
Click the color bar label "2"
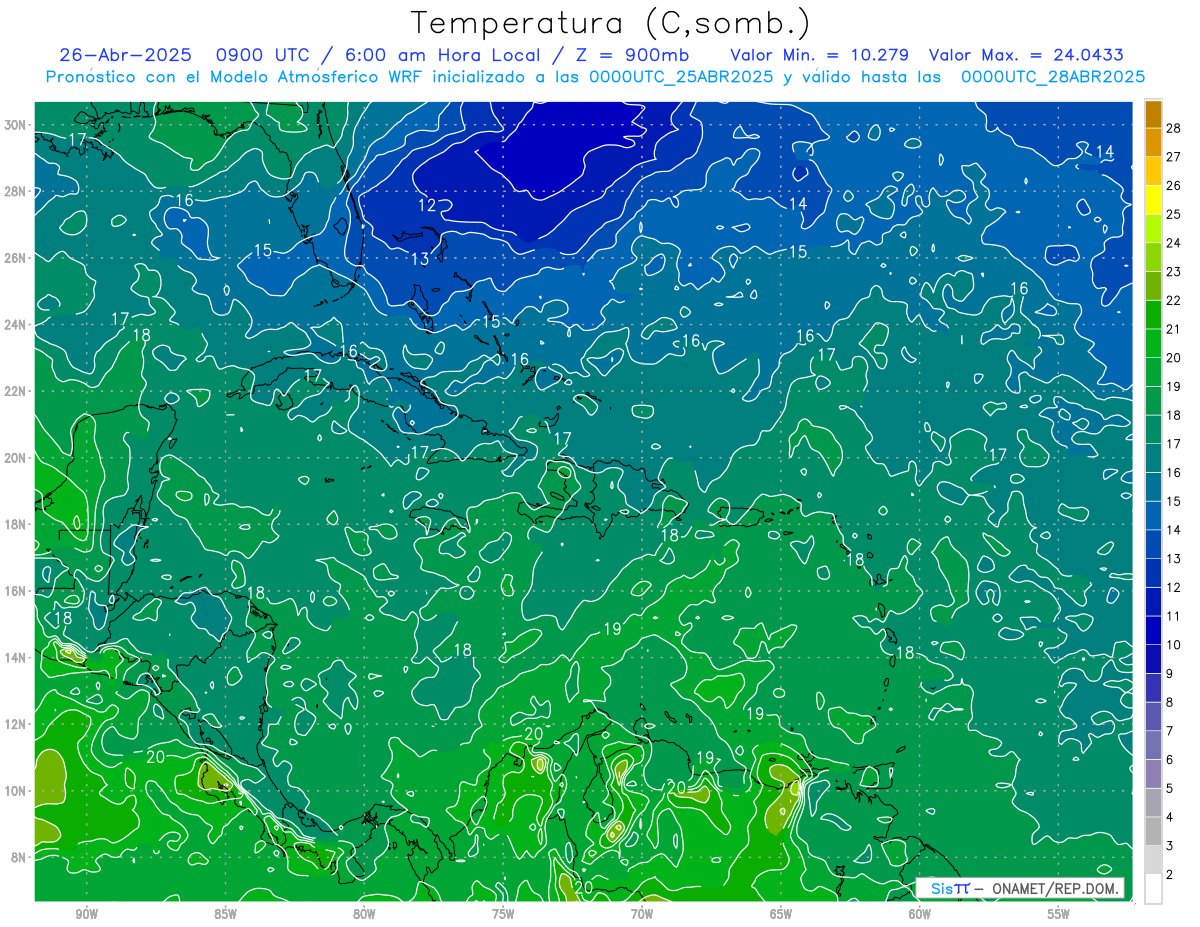pyautogui.click(x=1171, y=875)
